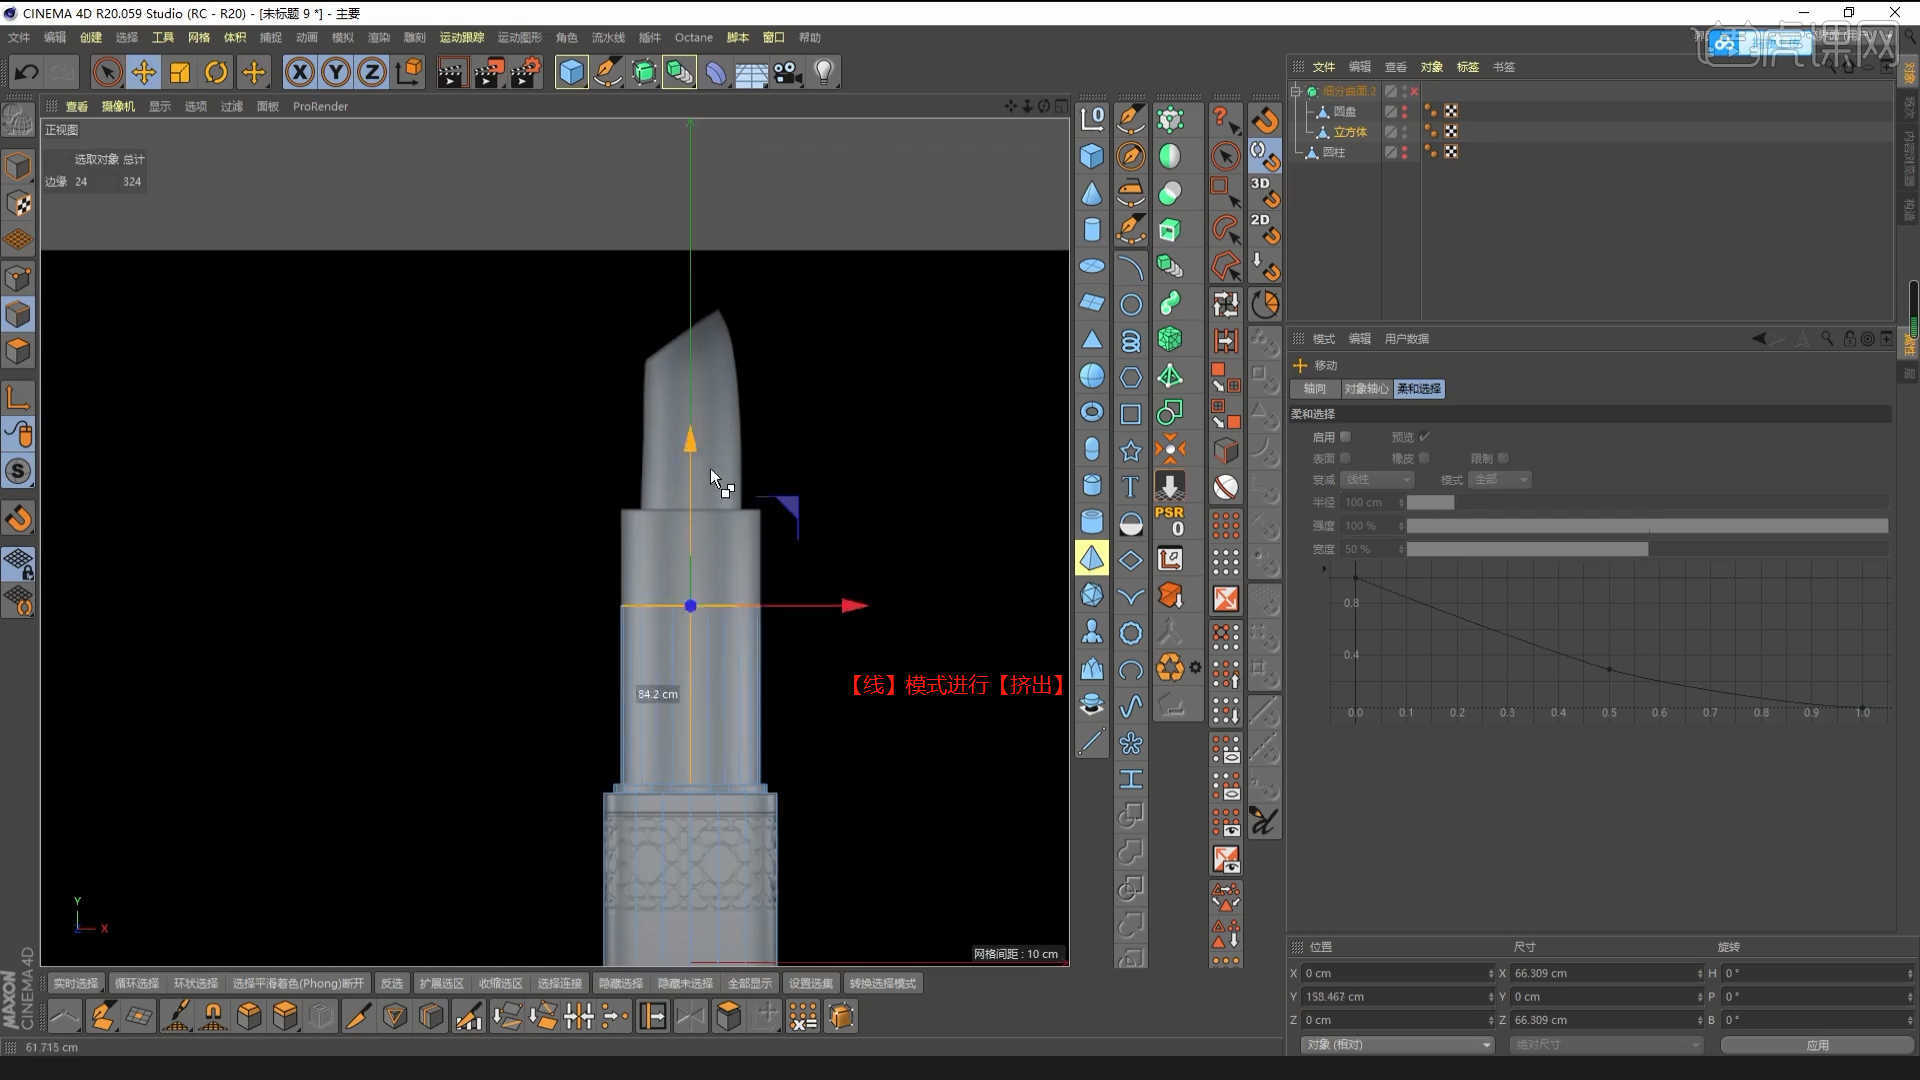The height and width of the screenshot is (1080, 1920).
Task: Activate the Scale tool icon
Action: (180, 72)
